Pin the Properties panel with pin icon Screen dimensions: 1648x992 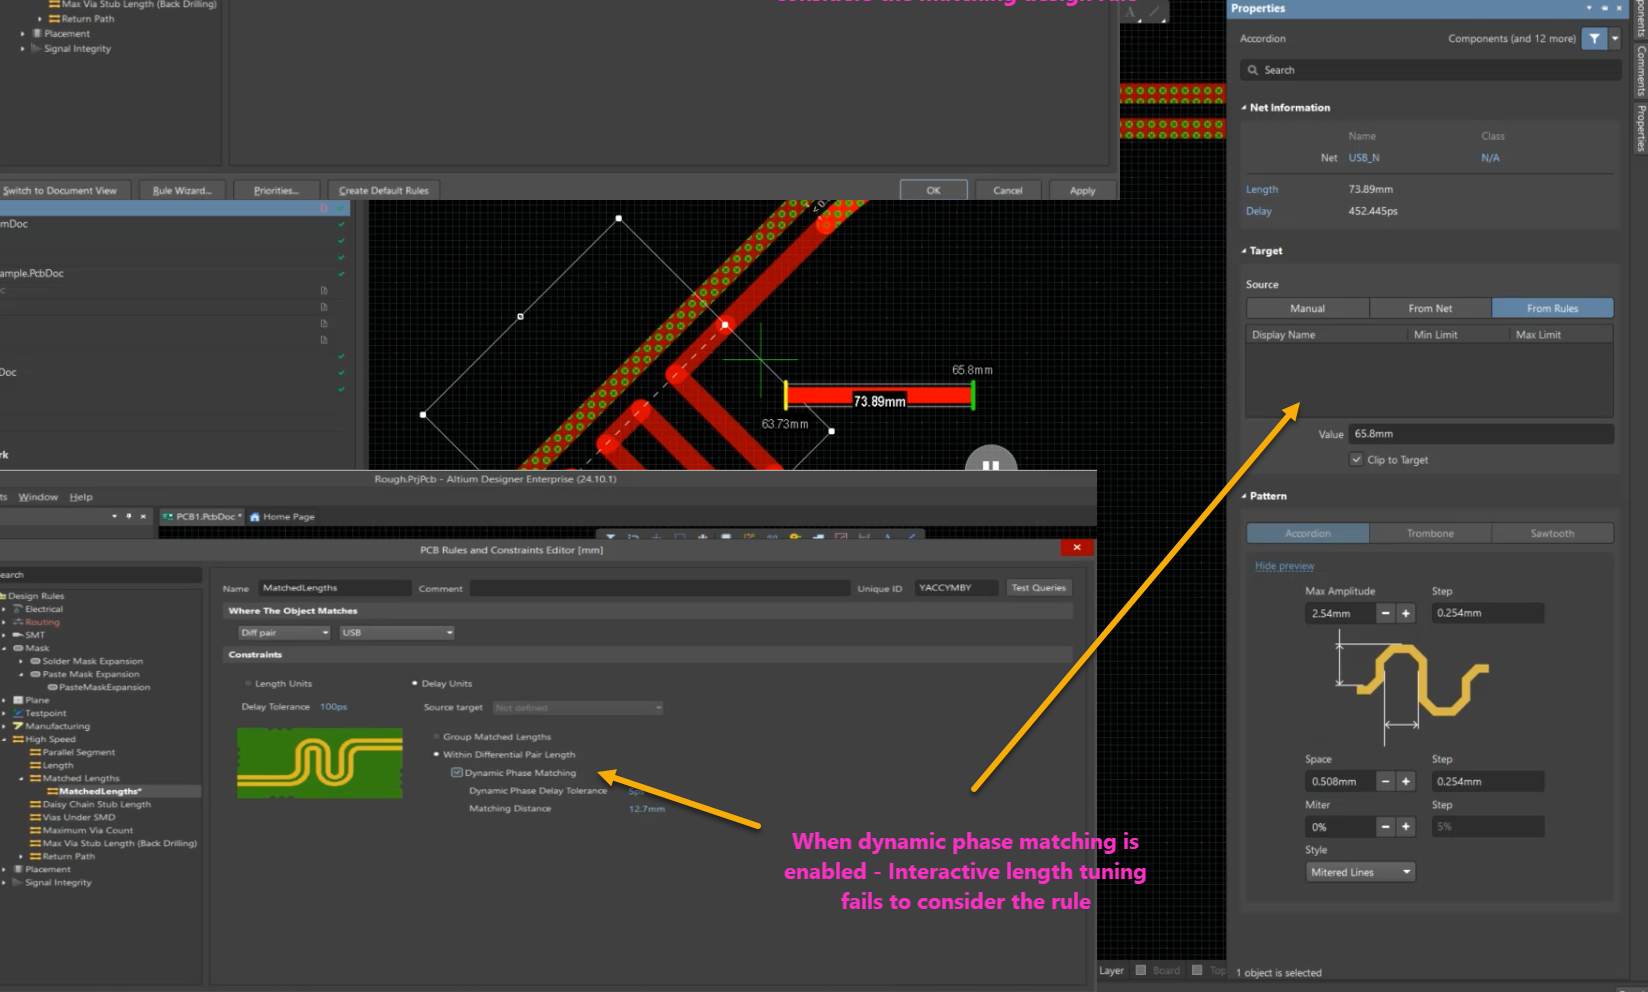1605,8
